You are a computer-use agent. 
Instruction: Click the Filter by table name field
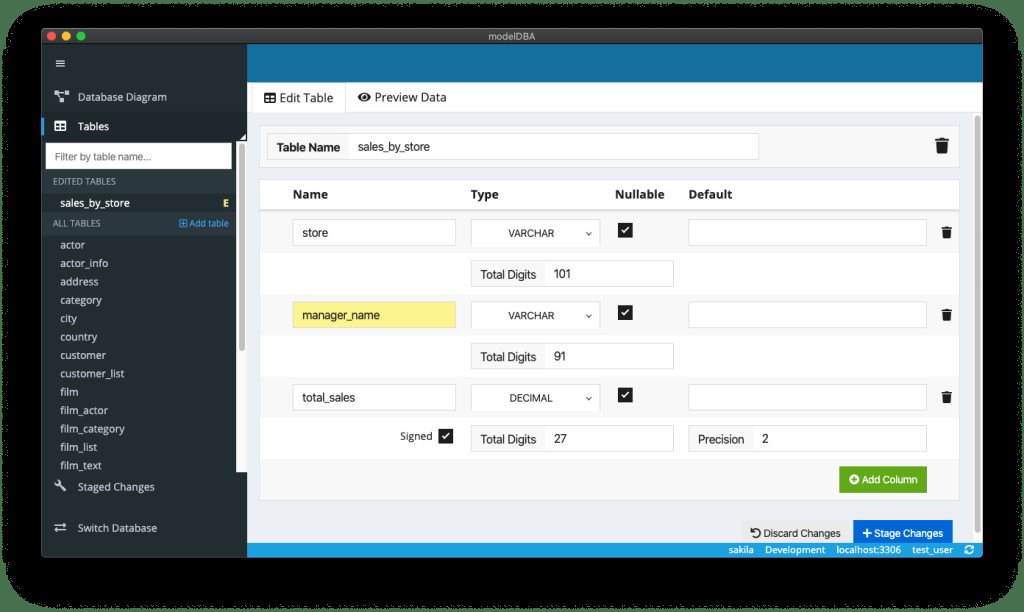click(138, 157)
